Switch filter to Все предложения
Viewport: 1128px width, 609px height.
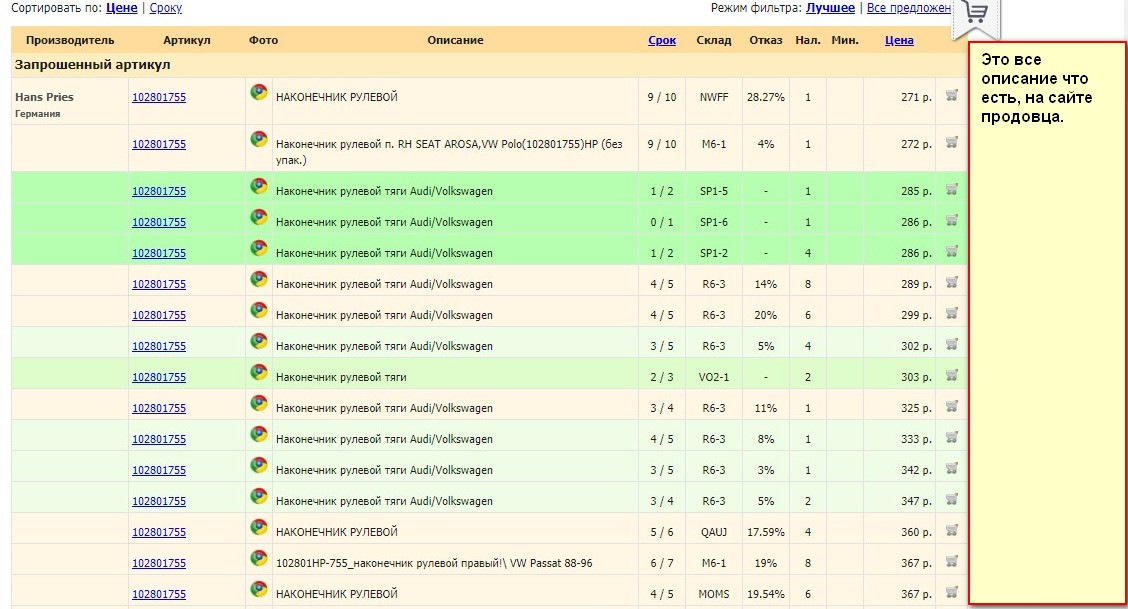click(909, 8)
